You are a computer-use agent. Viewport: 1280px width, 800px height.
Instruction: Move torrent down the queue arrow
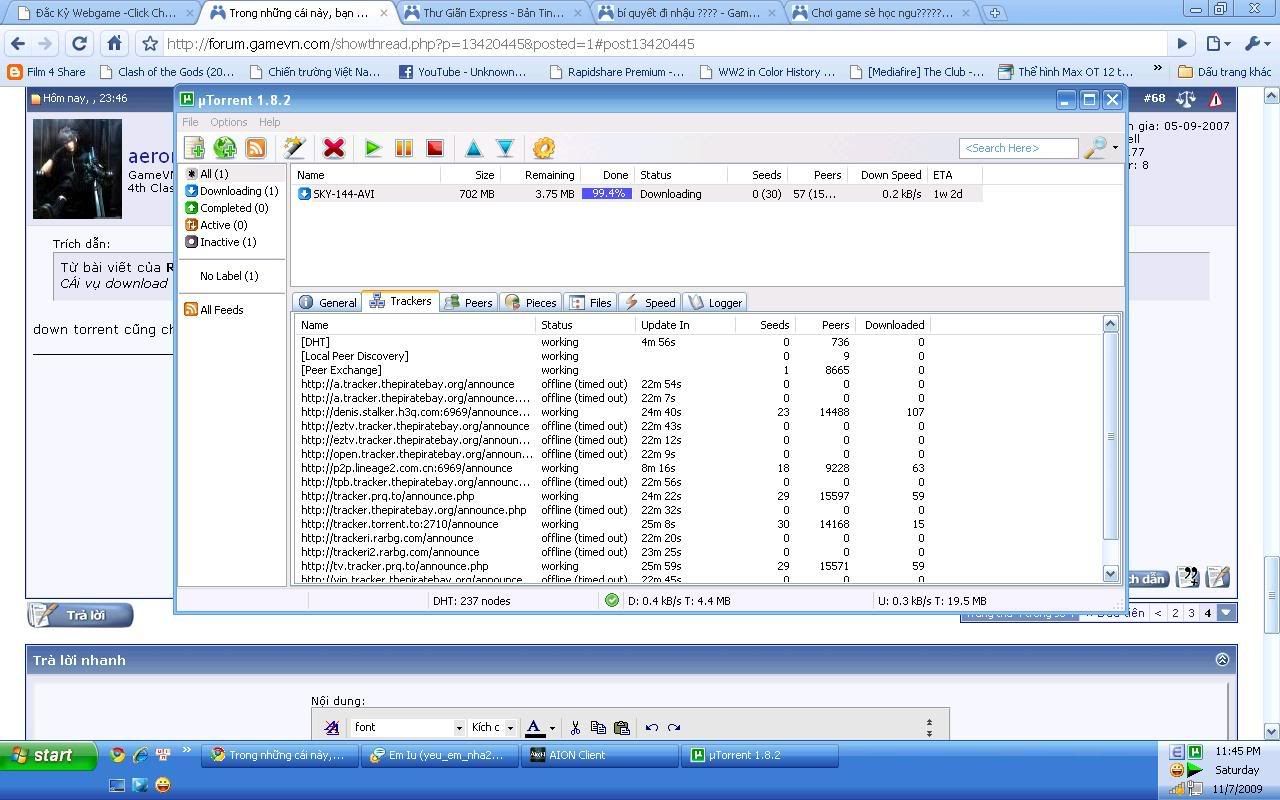pos(505,148)
